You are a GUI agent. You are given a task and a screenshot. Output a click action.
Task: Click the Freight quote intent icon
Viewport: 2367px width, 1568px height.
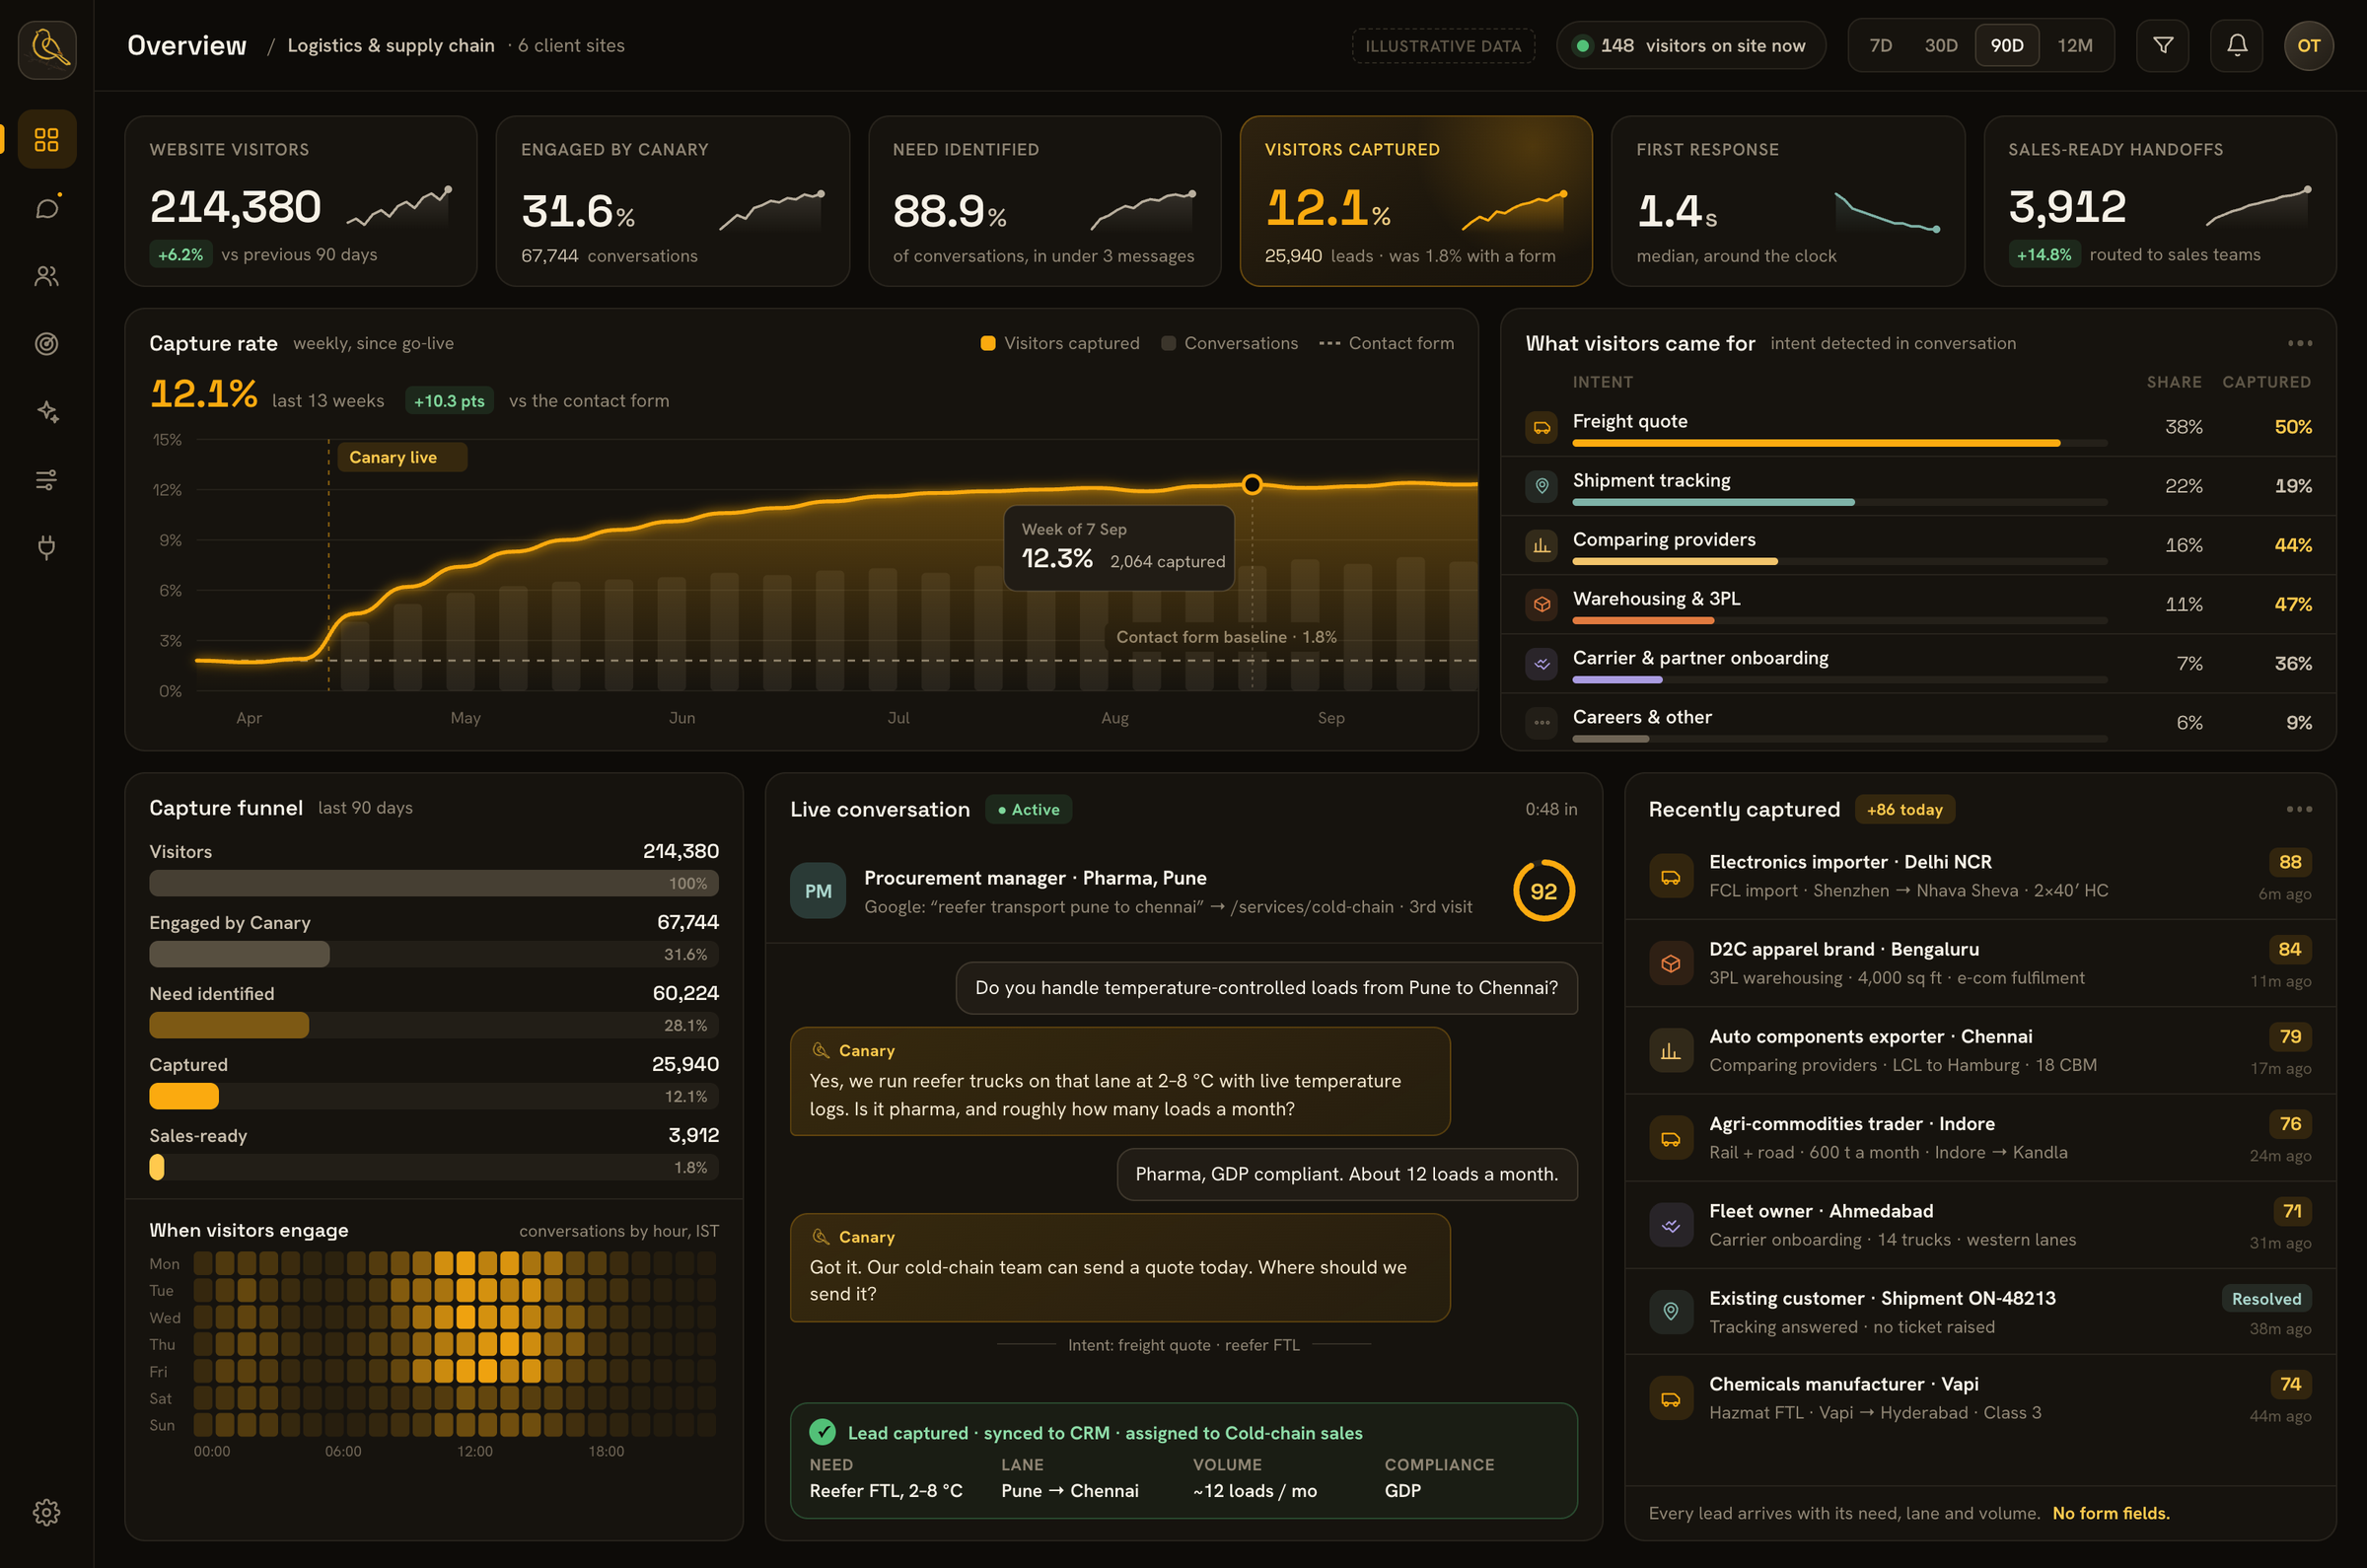click(x=1541, y=427)
